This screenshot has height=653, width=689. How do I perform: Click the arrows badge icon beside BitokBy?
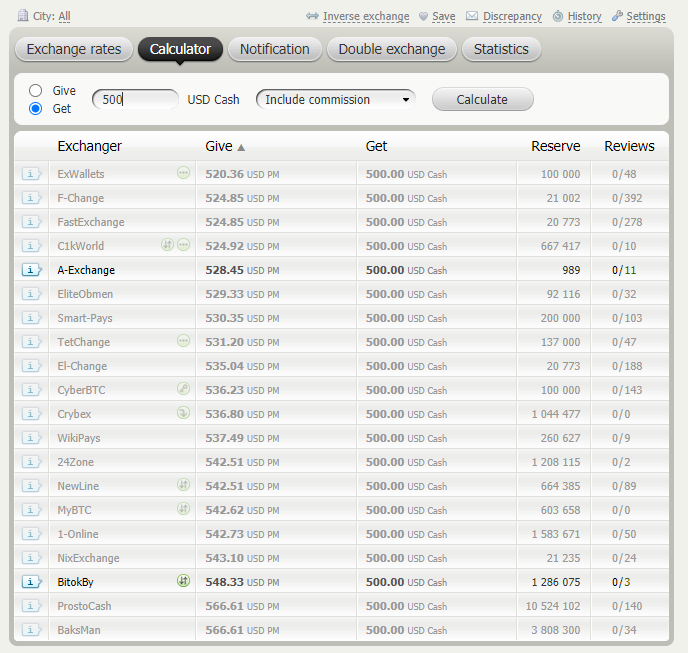click(183, 580)
